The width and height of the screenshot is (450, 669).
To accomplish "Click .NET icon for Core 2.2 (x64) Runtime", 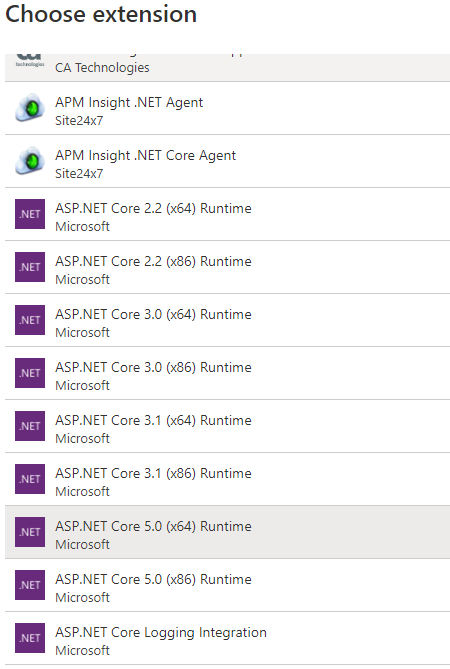I will point(30,214).
